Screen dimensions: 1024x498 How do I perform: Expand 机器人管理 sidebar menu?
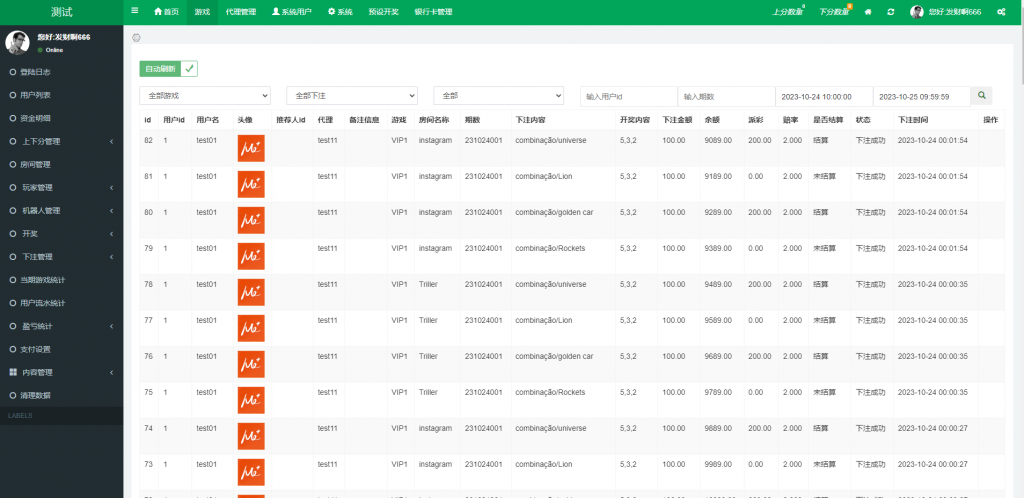coord(60,211)
